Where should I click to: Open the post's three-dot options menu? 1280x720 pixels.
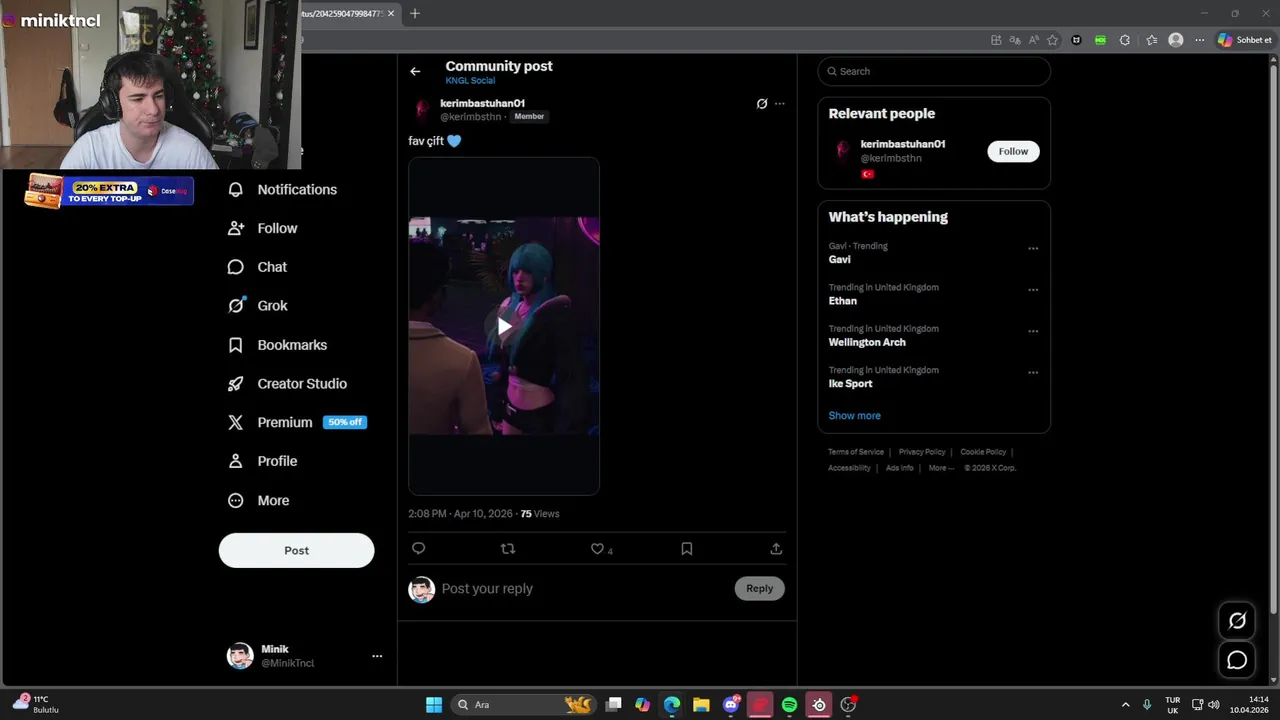pyautogui.click(x=780, y=103)
